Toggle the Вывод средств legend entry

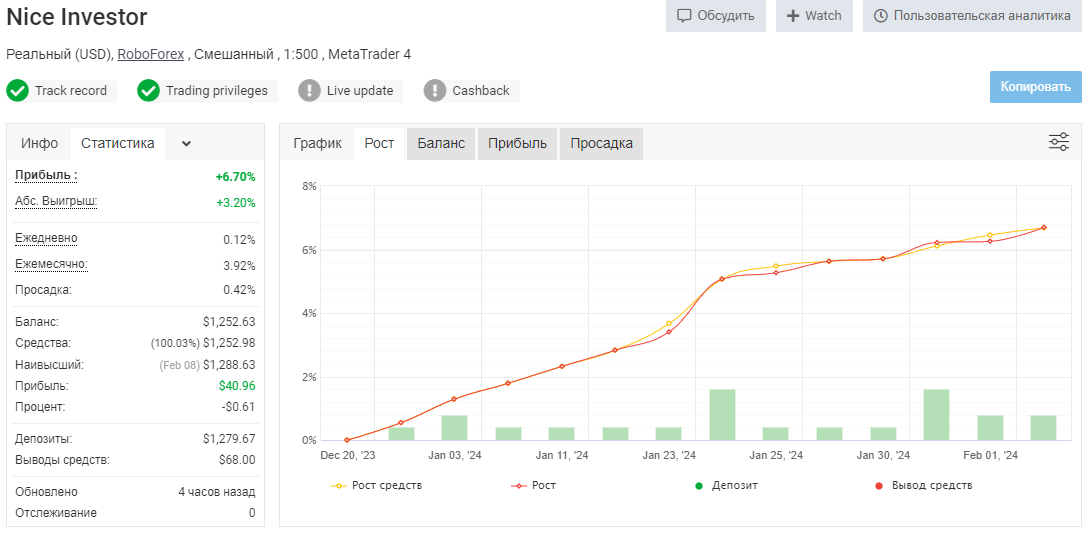923,486
